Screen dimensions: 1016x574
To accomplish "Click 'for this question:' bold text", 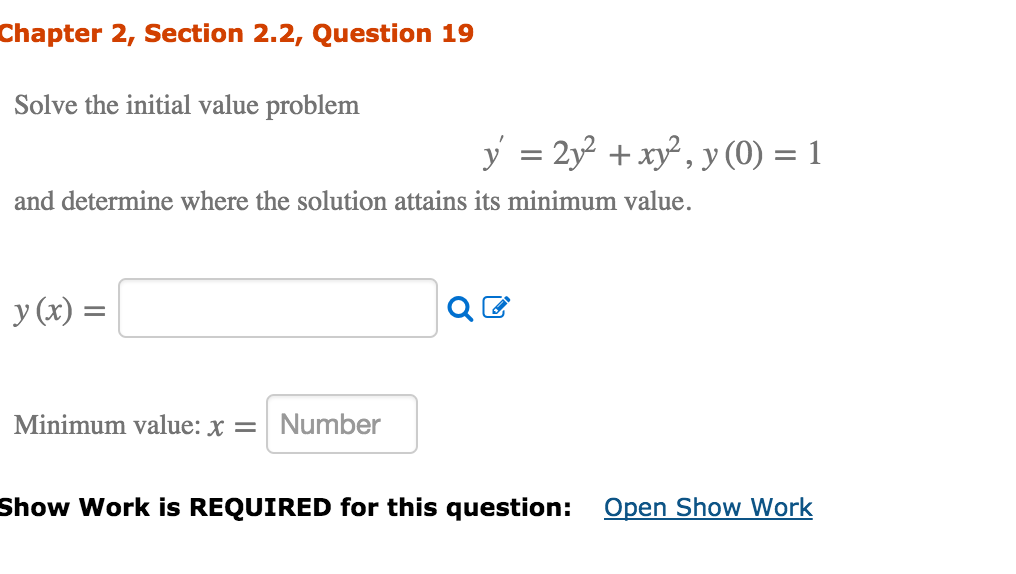I will tap(456, 507).
